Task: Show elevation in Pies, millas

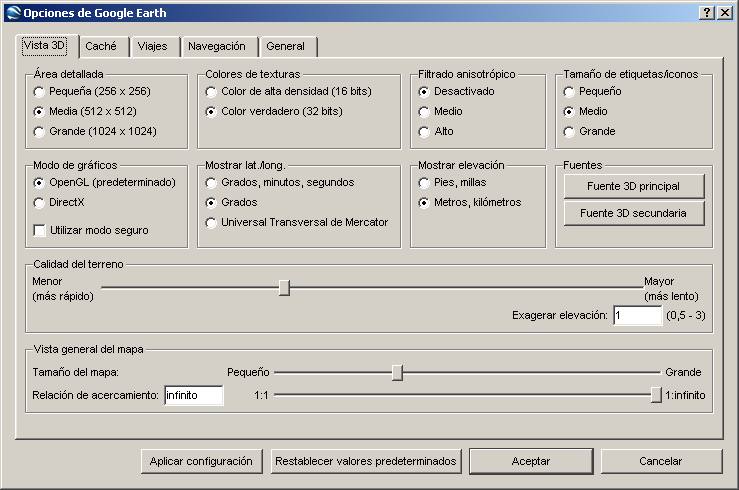Action: tap(452, 182)
